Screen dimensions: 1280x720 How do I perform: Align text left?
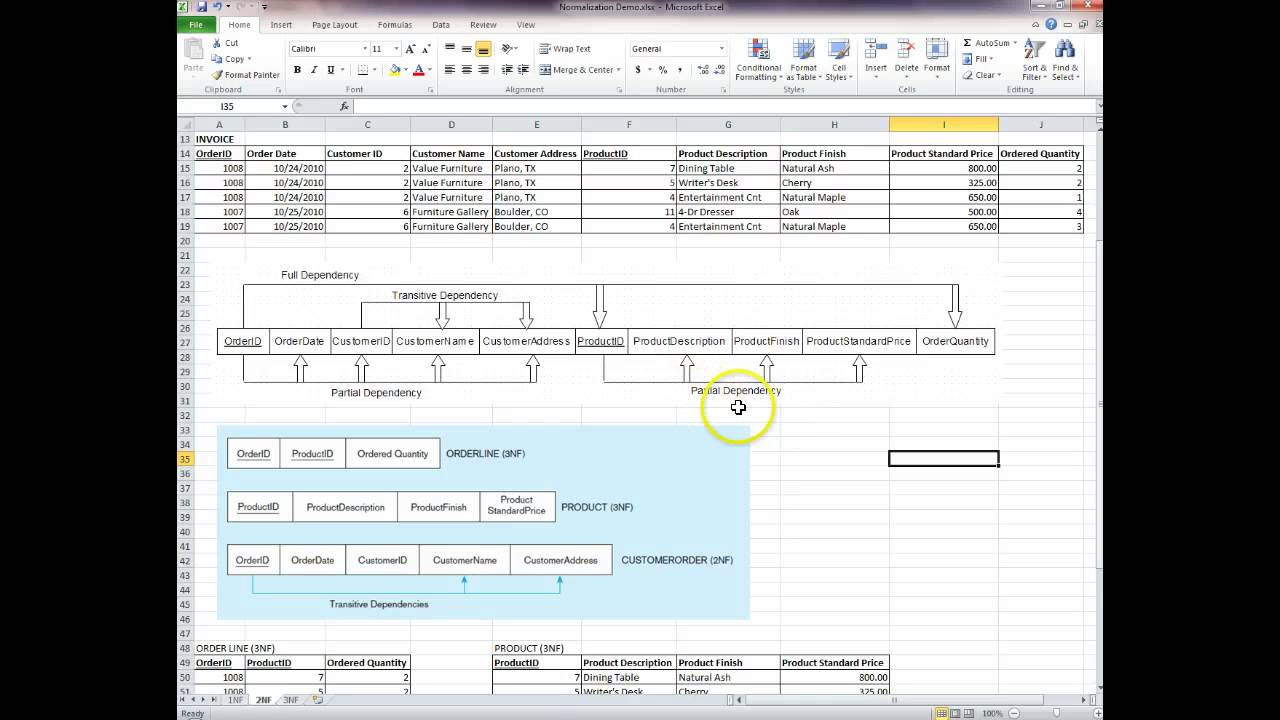(x=450, y=70)
